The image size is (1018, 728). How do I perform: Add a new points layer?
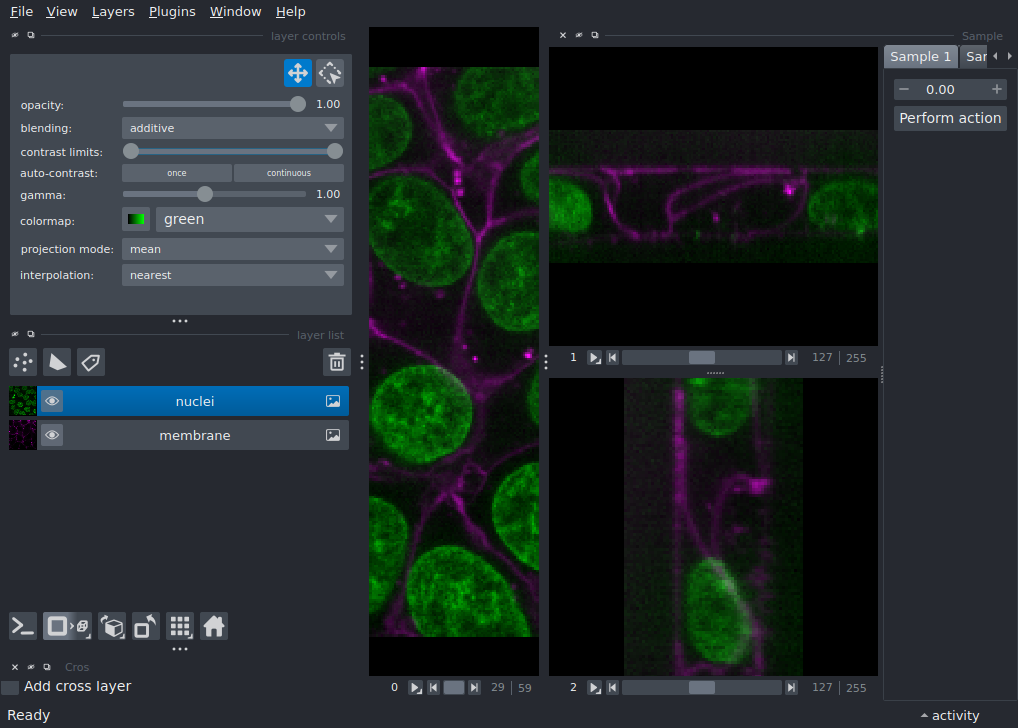click(x=23, y=362)
